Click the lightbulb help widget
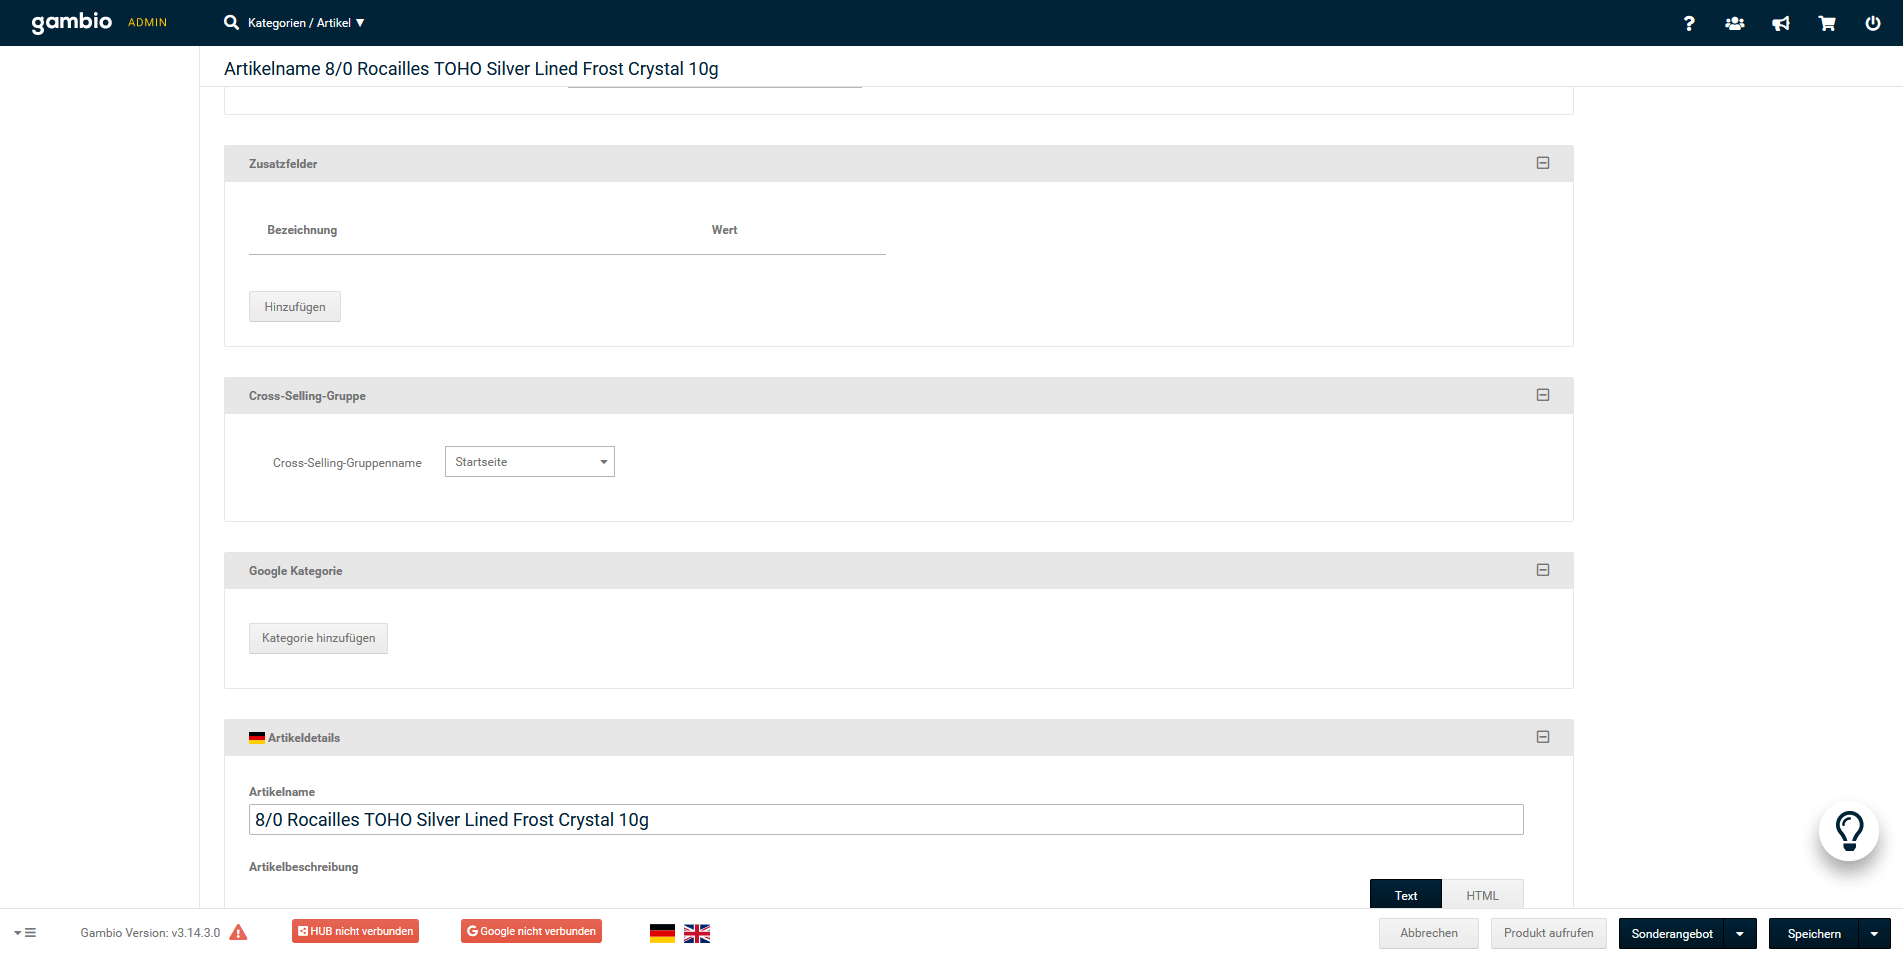This screenshot has width=1903, height=956. pyautogui.click(x=1849, y=830)
